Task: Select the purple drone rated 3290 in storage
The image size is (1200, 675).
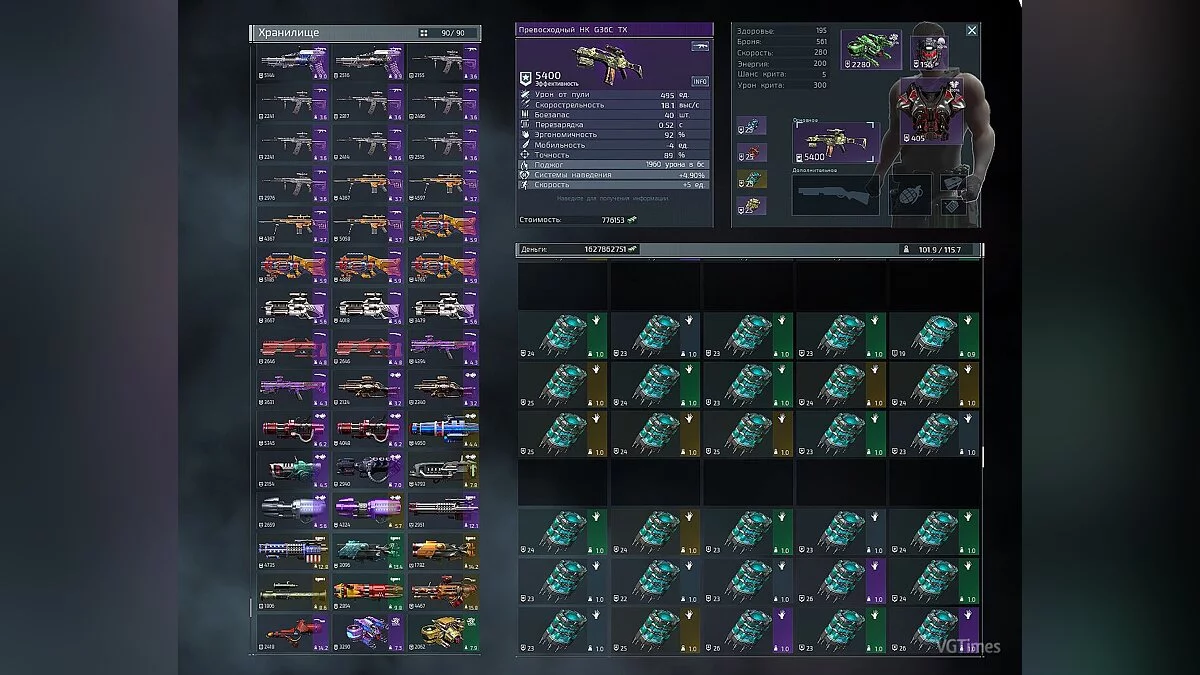Action: 368,632
